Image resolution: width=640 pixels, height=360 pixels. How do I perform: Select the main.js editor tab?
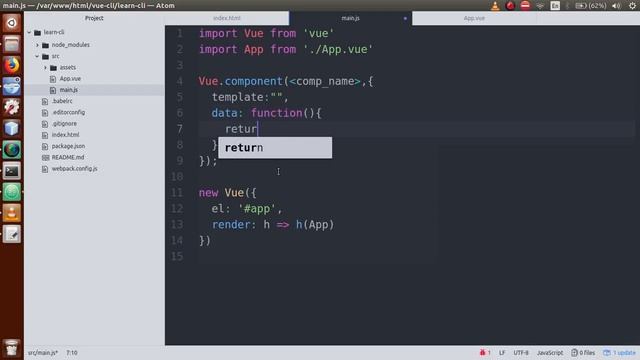coord(350,18)
